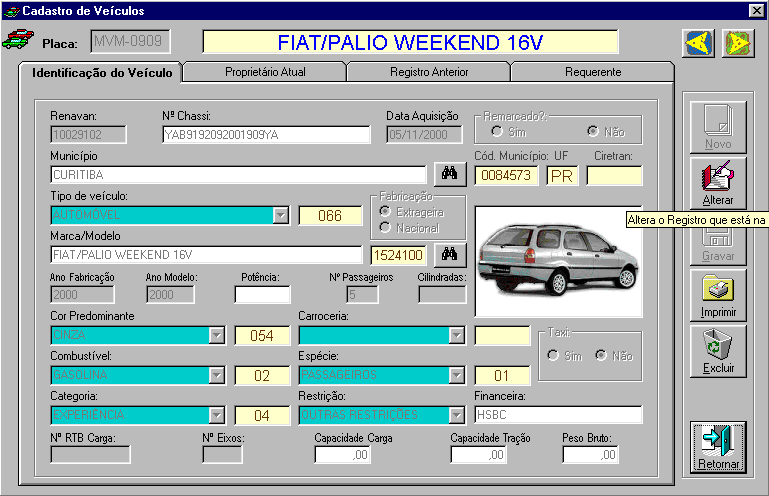The width and height of the screenshot is (769, 496).
Task: Click the Cód. Município code field
Action: [x=506, y=176]
